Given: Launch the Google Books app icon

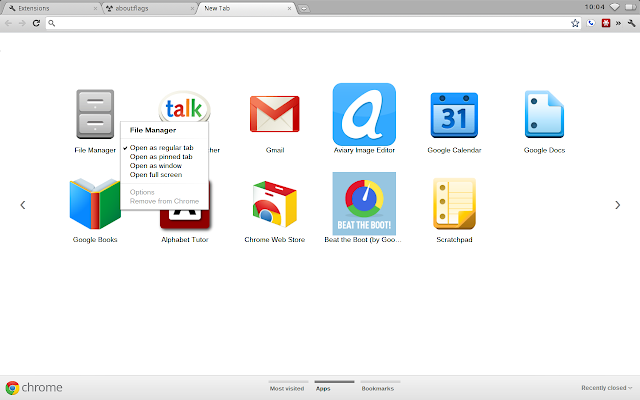Looking at the screenshot, I should (95, 203).
